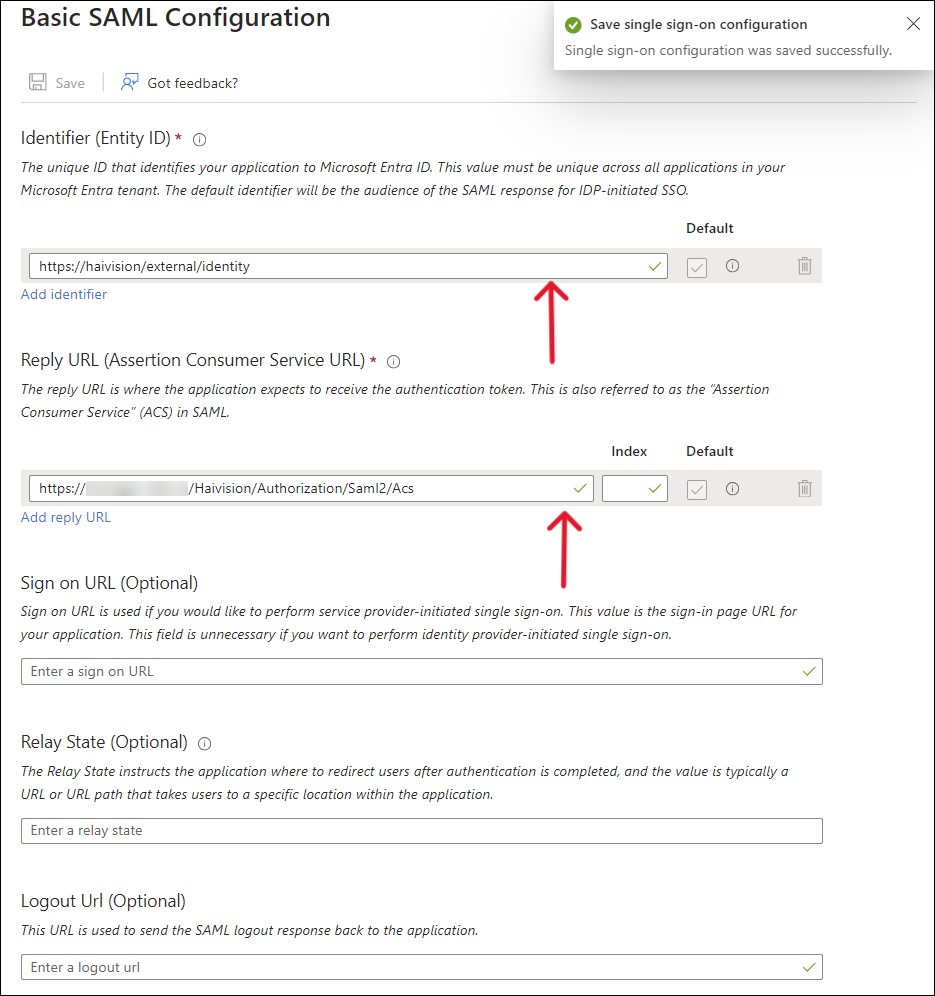Open the info tooltip next to Reply URL heading

(x=393, y=362)
